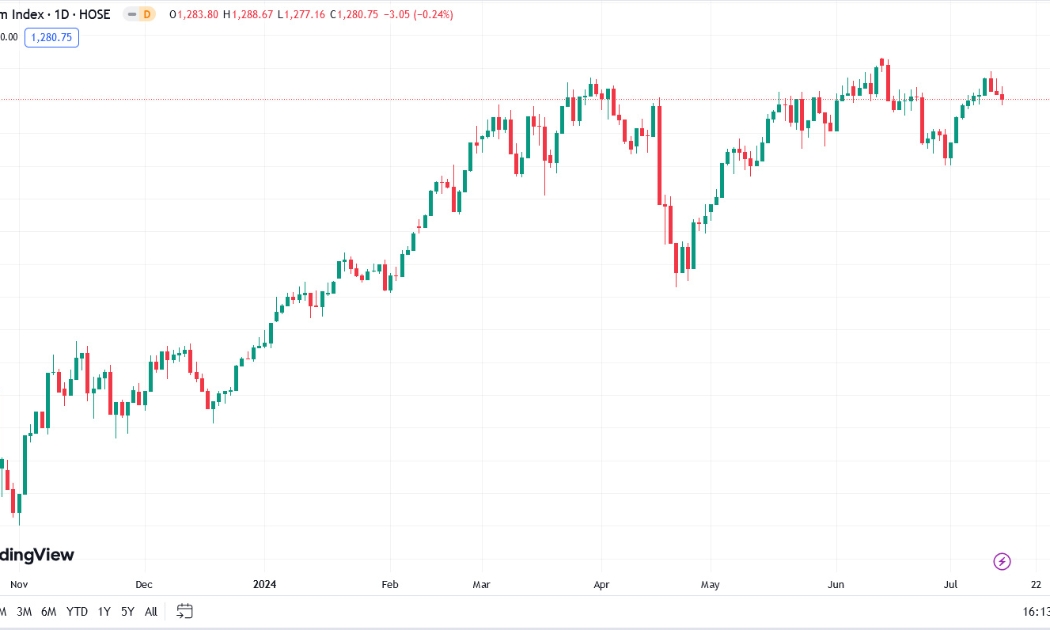Select the 6M time range
This screenshot has width=1050, height=630.
point(49,611)
